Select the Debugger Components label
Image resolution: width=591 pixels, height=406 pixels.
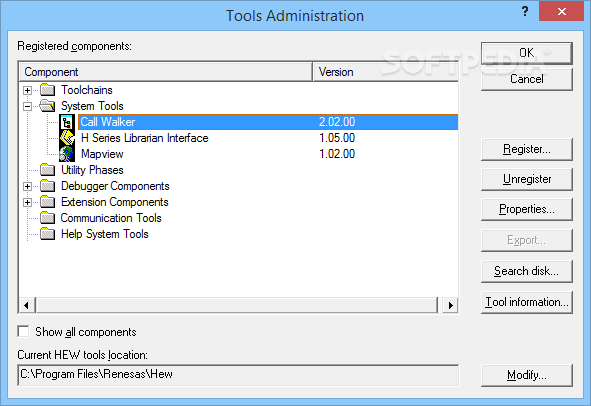click(115, 186)
